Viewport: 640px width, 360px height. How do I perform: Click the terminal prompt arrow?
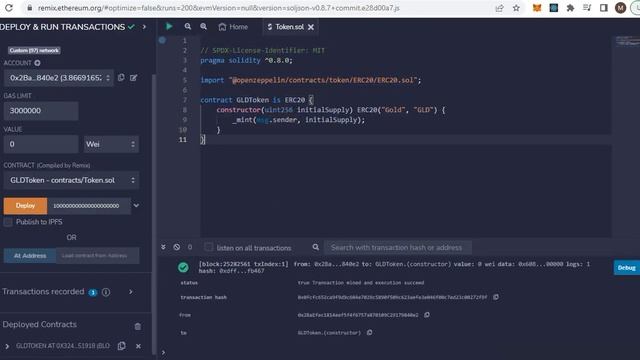point(163,353)
